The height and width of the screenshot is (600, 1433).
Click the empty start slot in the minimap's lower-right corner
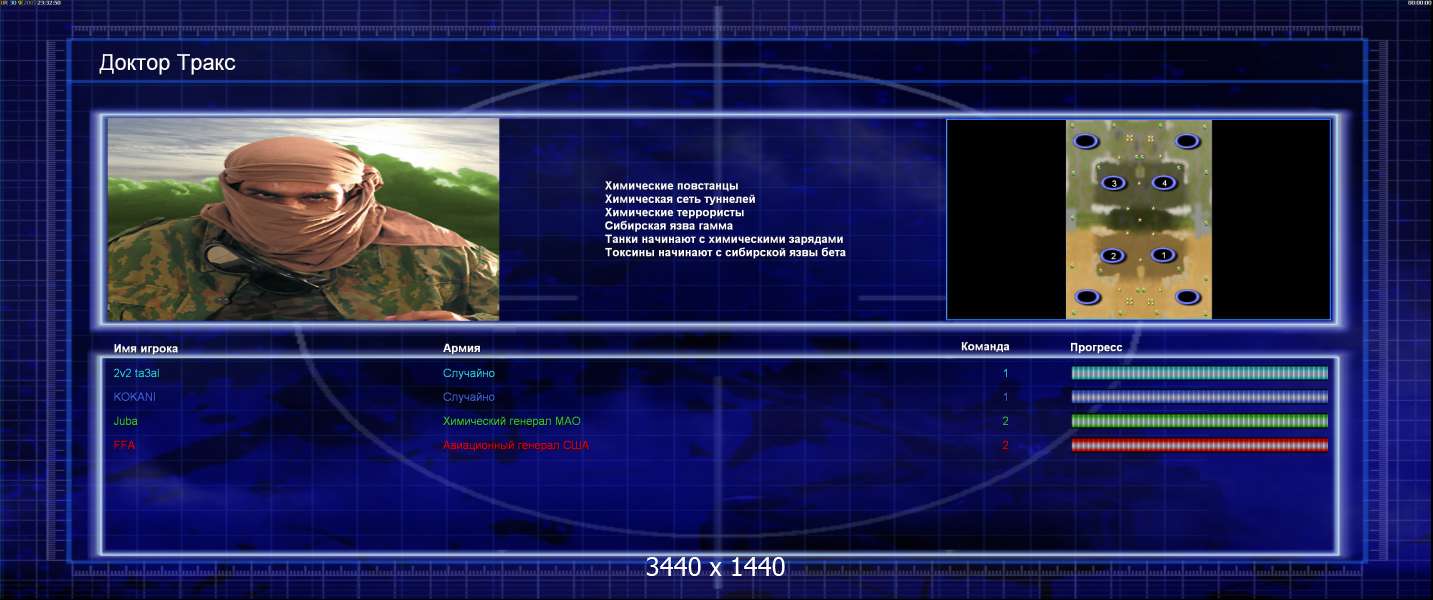(1187, 297)
